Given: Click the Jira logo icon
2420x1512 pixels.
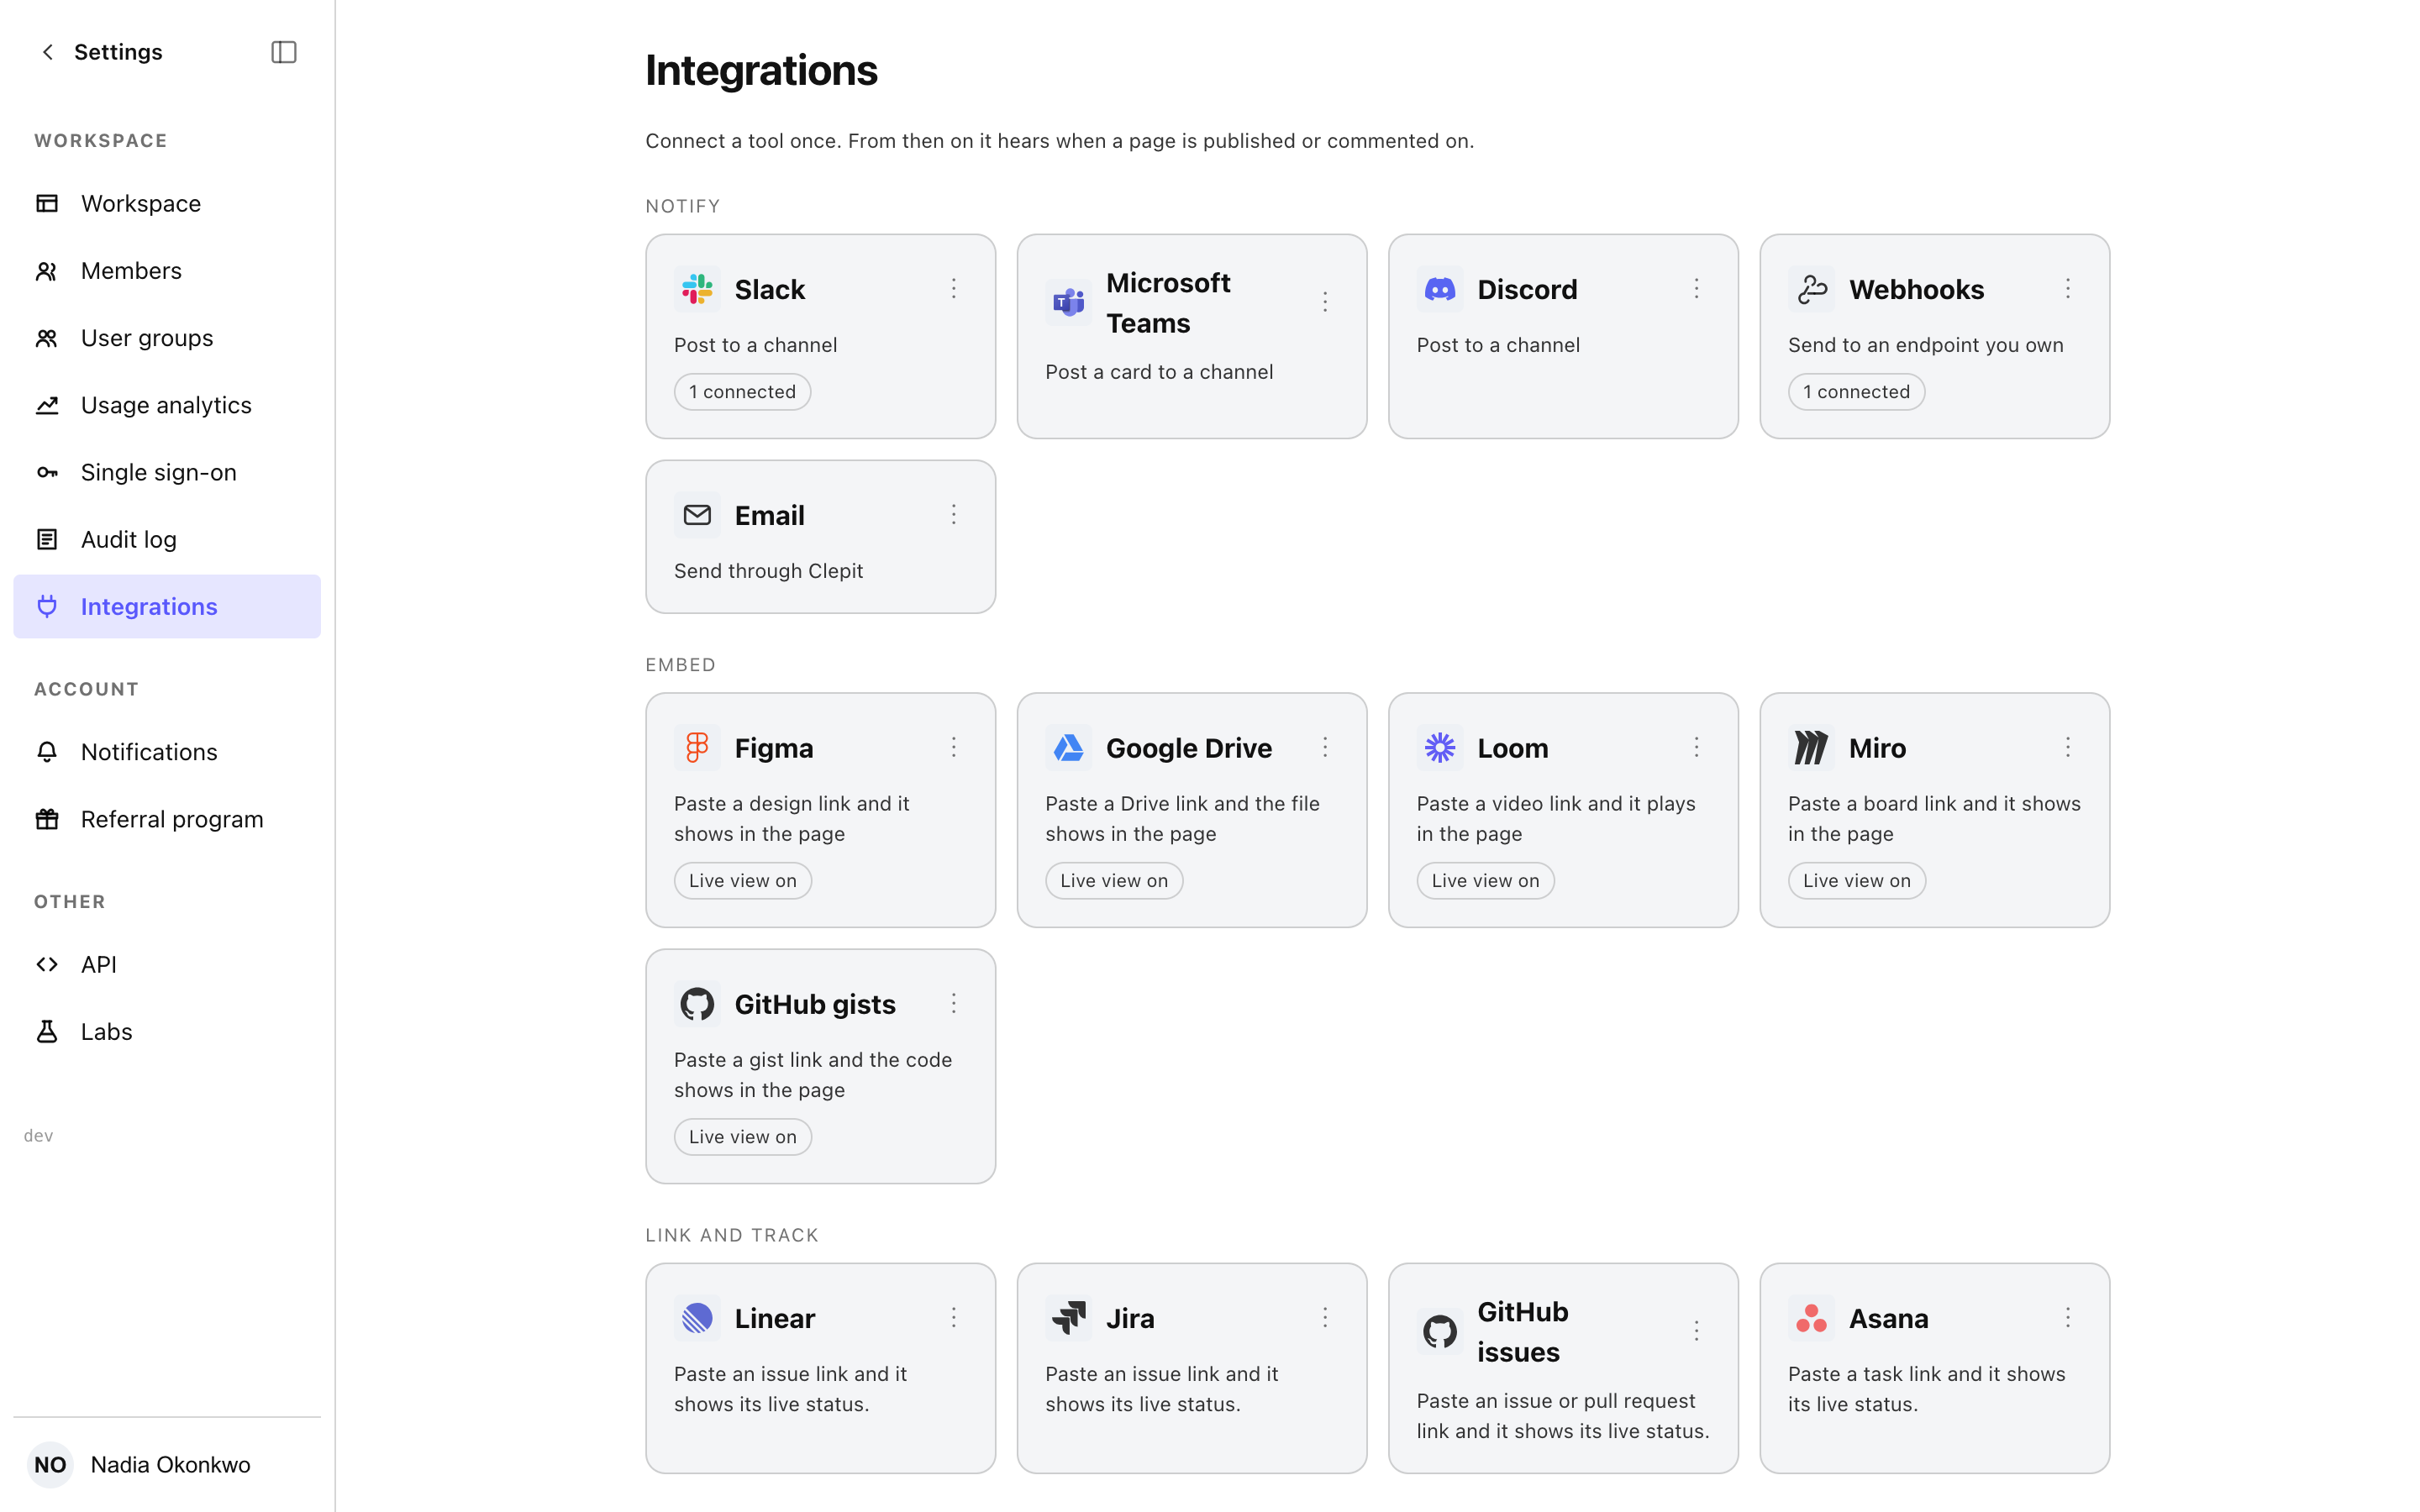Looking at the screenshot, I should point(1068,1318).
